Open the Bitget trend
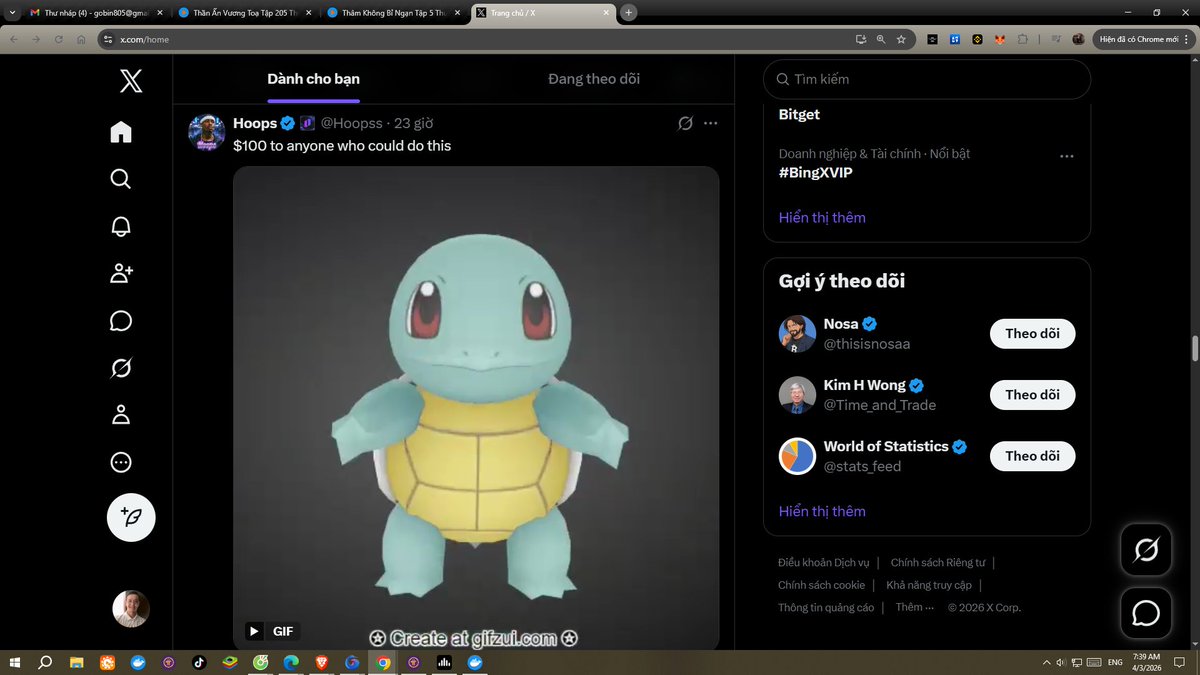 799,114
